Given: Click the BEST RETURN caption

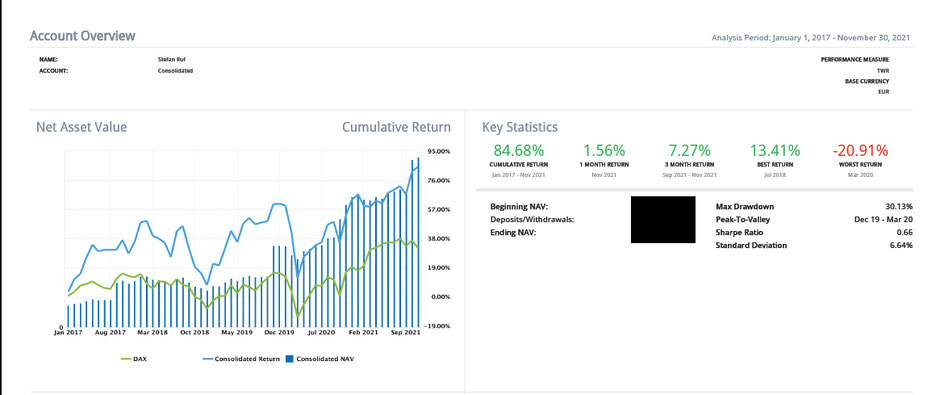Looking at the screenshot, I should 775,164.
